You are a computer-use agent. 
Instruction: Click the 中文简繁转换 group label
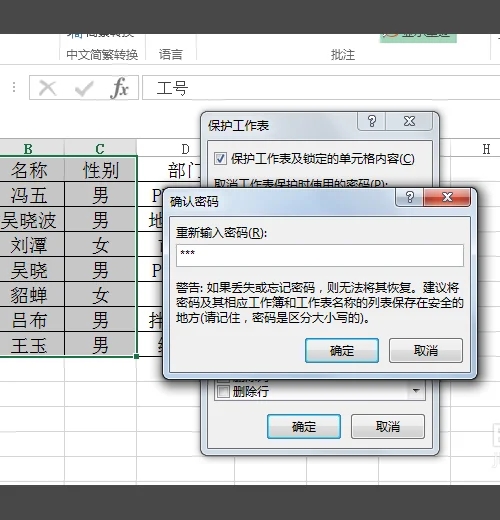(102, 54)
